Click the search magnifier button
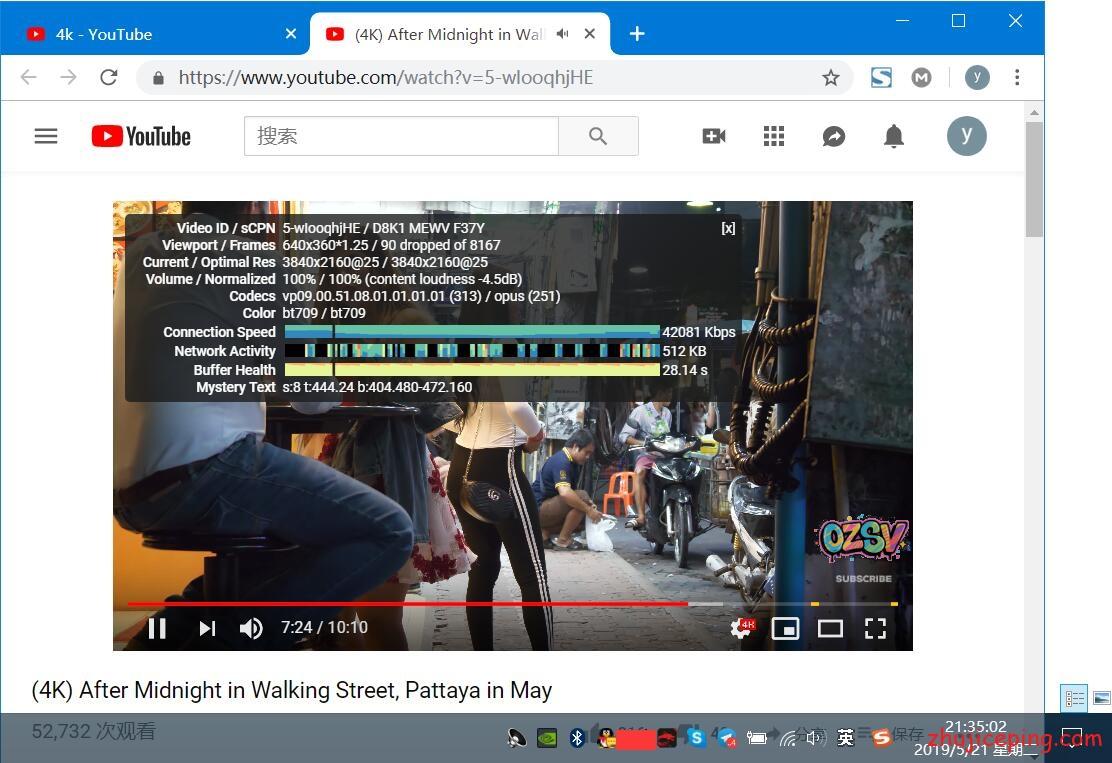Viewport: 1112px width, 763px height. pyautogui.click(x=598, y=136)
